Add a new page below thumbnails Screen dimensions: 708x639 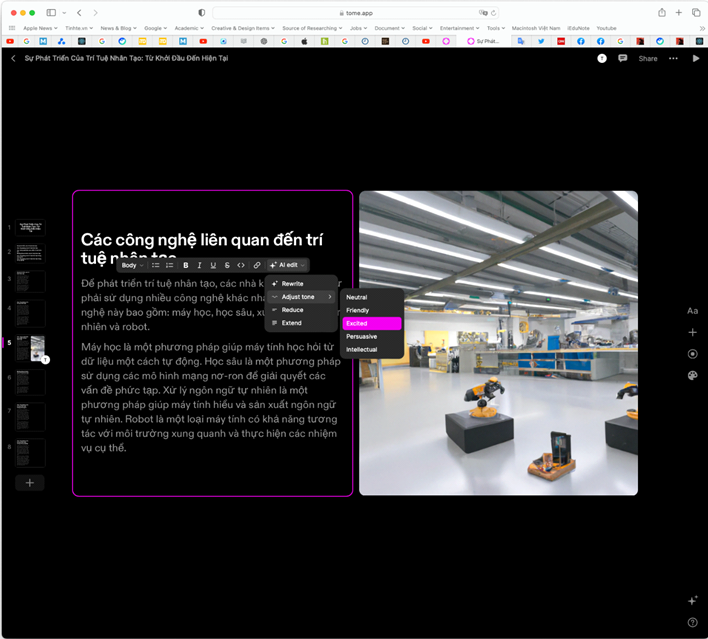(x=30, y=483)
